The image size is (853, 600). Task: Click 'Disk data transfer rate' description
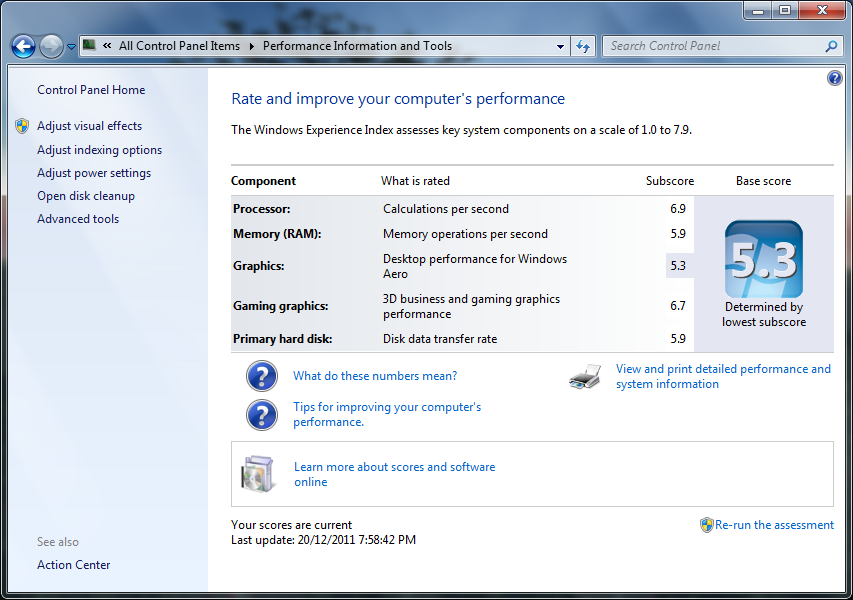(x=440, y=339)
